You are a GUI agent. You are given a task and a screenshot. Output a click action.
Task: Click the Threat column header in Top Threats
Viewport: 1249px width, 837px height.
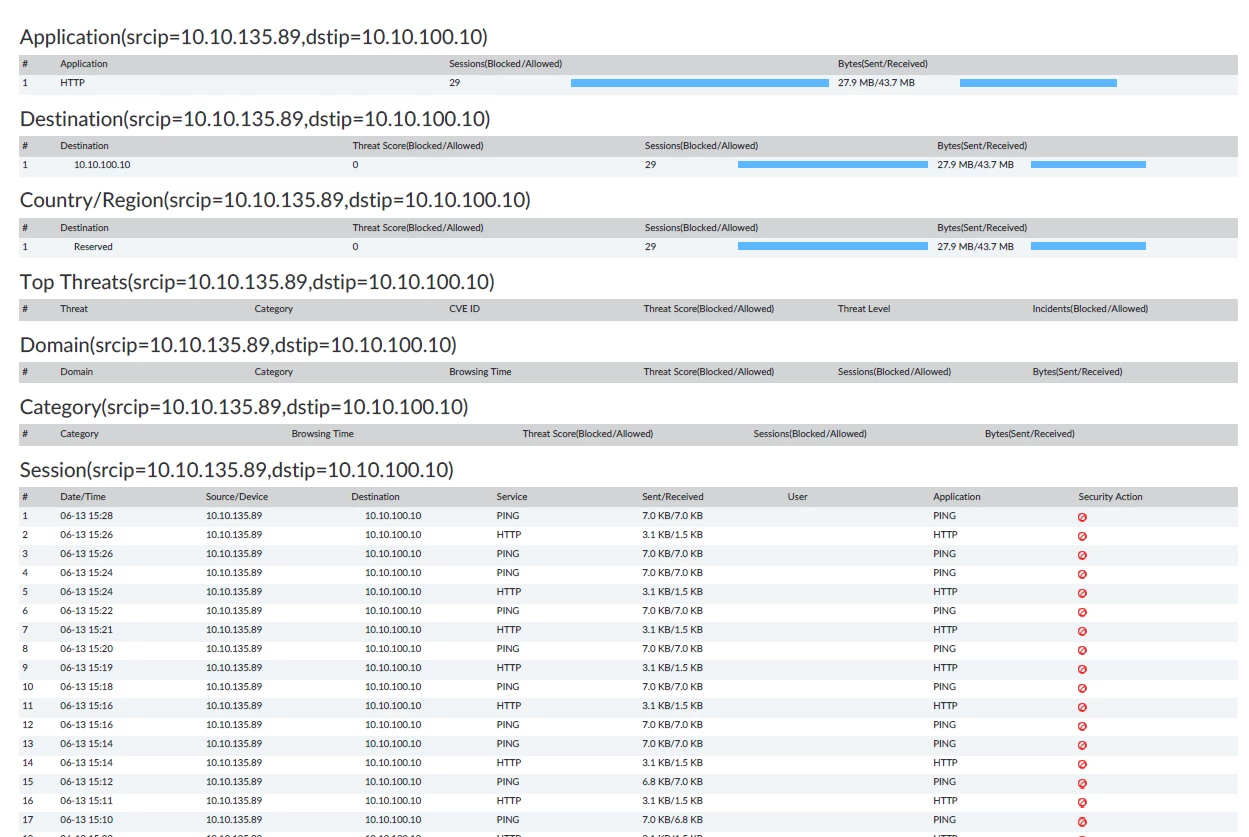[74, 309]
